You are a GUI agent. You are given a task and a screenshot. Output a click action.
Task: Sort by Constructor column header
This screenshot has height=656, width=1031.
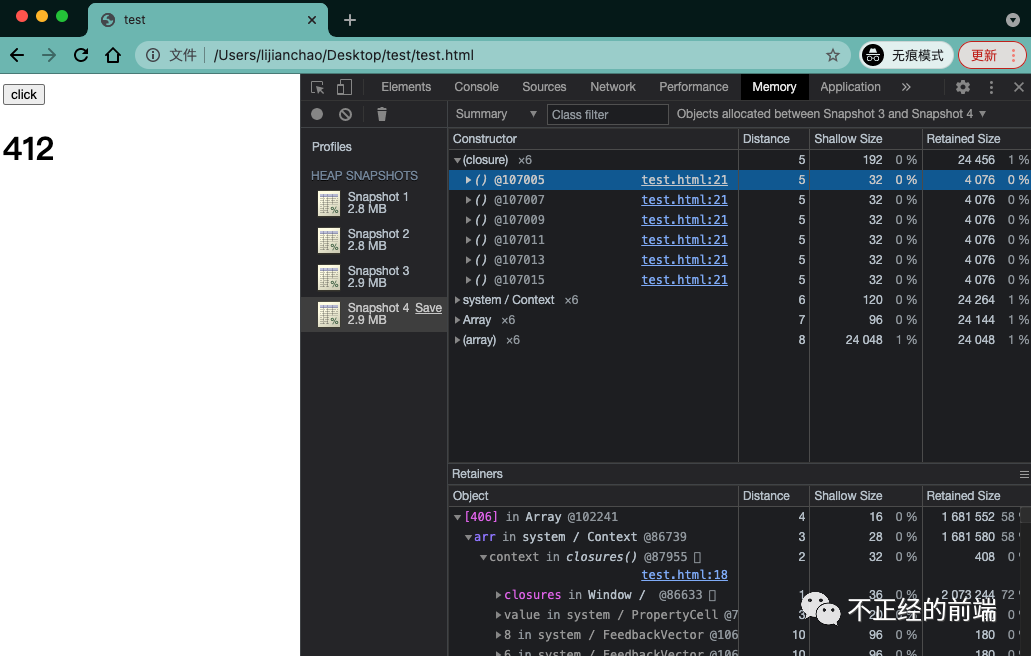click(593, 139)
